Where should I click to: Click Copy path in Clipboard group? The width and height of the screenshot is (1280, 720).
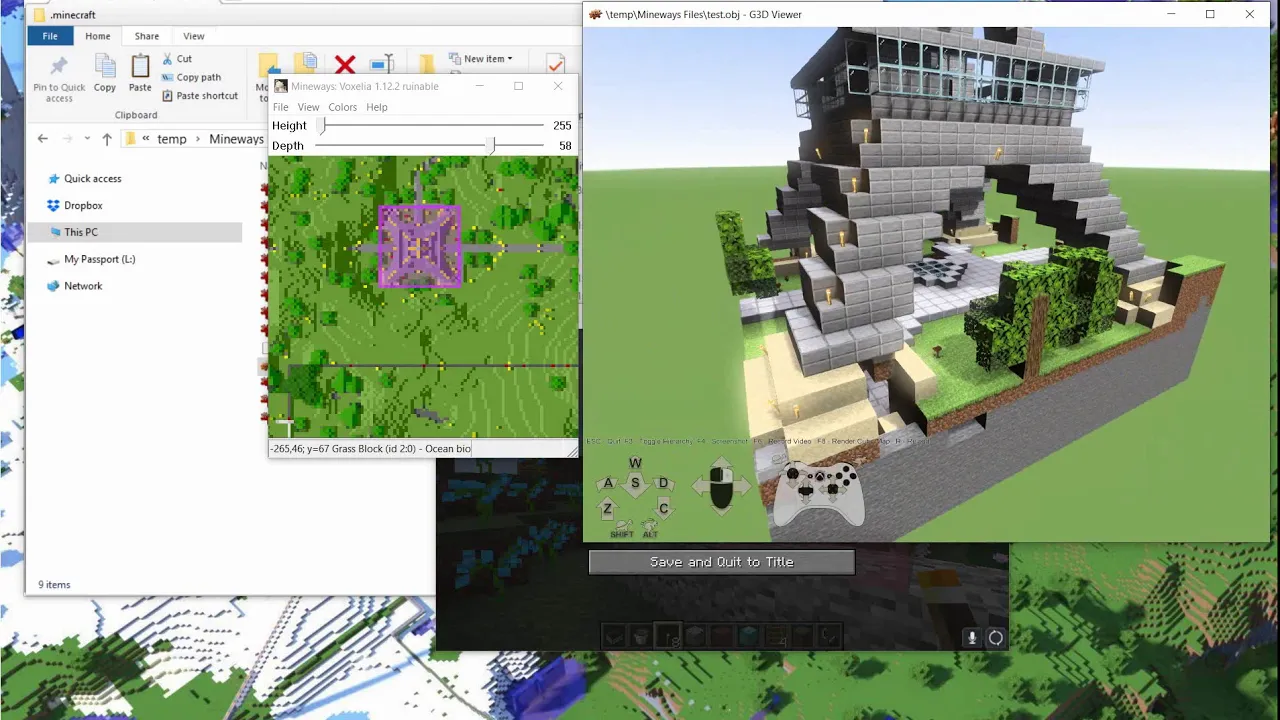191,77
